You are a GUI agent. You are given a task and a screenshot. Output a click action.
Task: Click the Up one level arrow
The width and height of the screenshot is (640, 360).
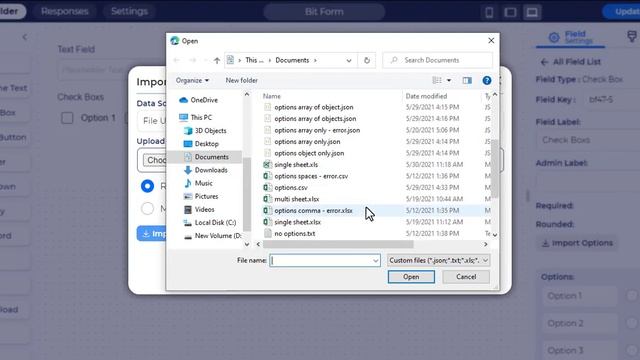coord(217,60)
